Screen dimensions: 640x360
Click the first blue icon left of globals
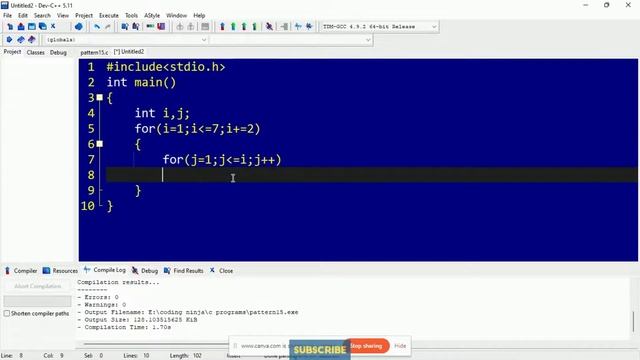pyautogui.click(x=9, y=40)
